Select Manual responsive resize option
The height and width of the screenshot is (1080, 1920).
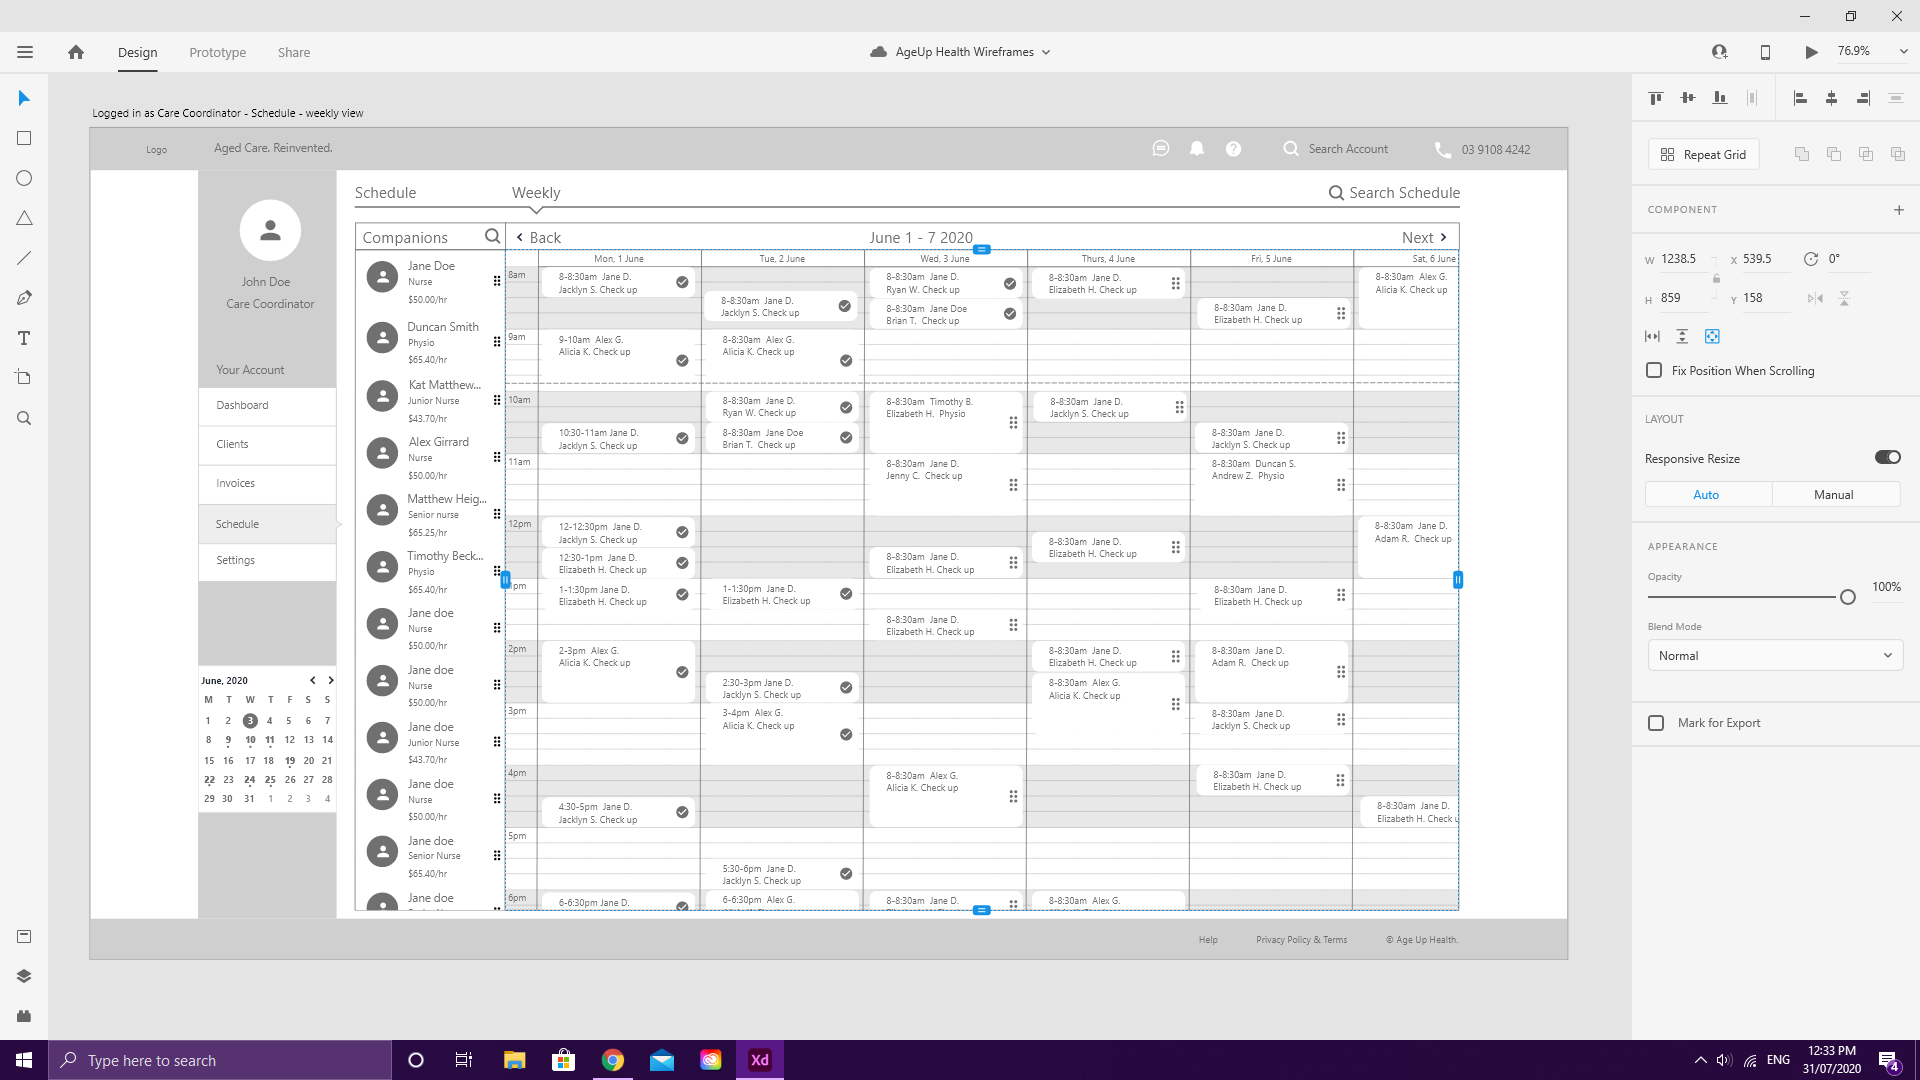coord(1833,494)
